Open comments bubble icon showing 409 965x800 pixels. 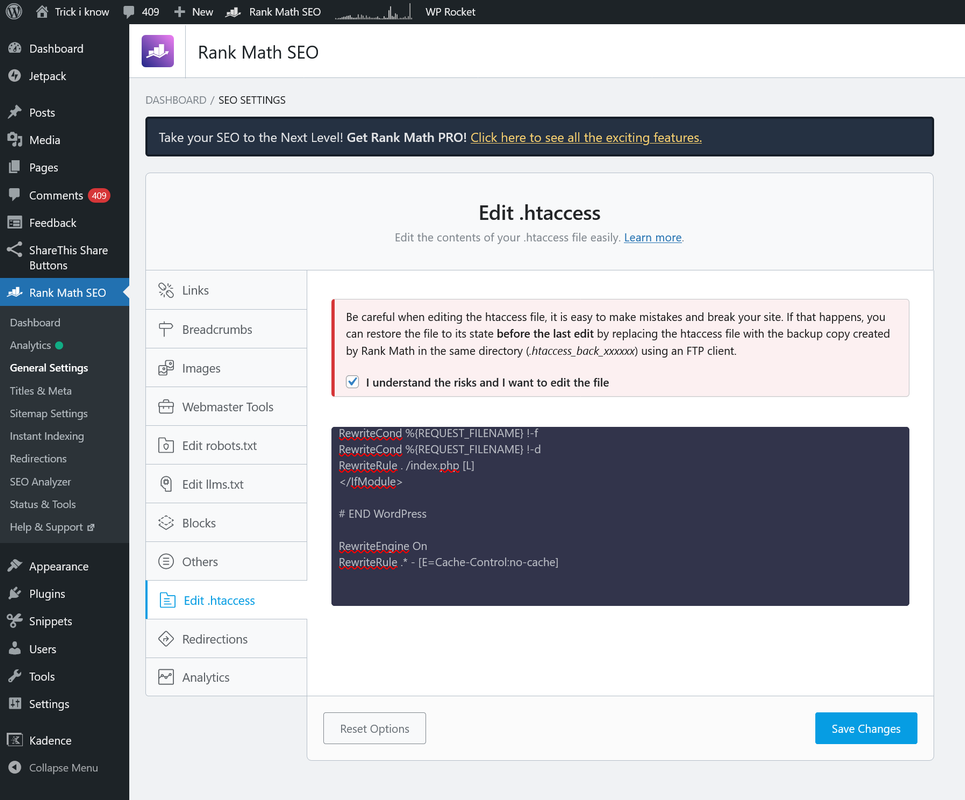pos(129,12)
